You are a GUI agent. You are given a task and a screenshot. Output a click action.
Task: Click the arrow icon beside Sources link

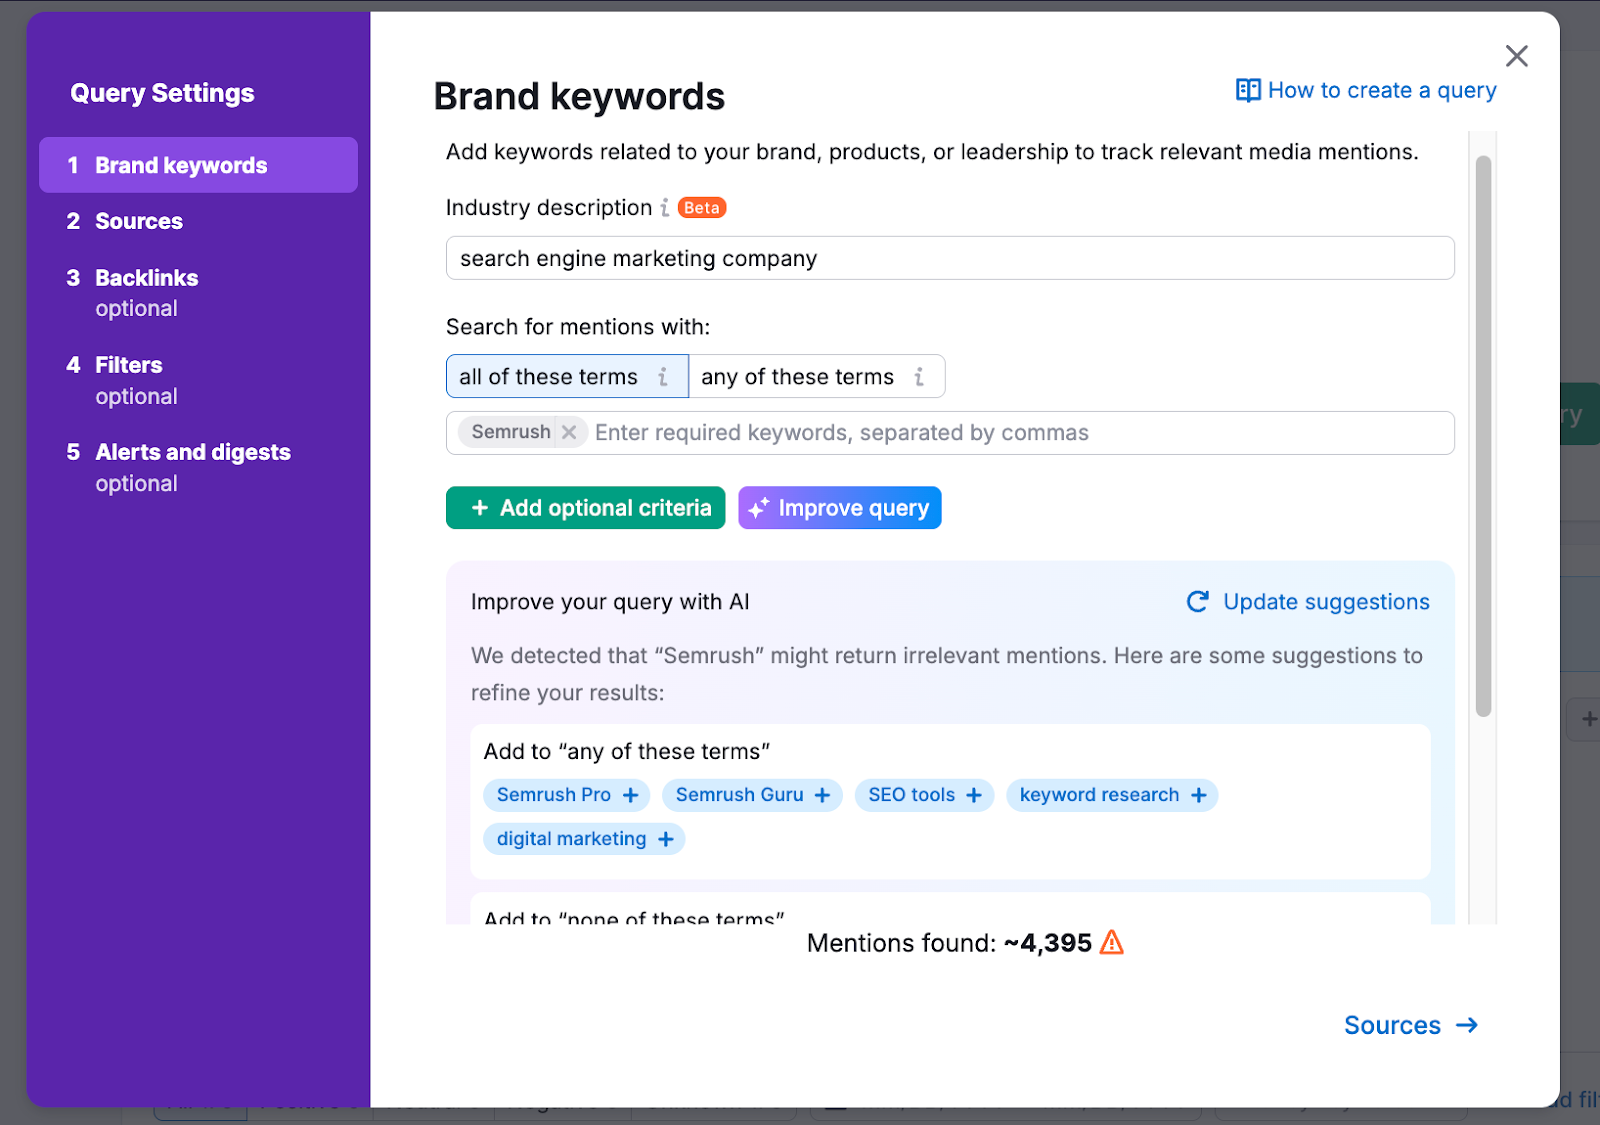pyautogui.click(x=1467, y=1025)
